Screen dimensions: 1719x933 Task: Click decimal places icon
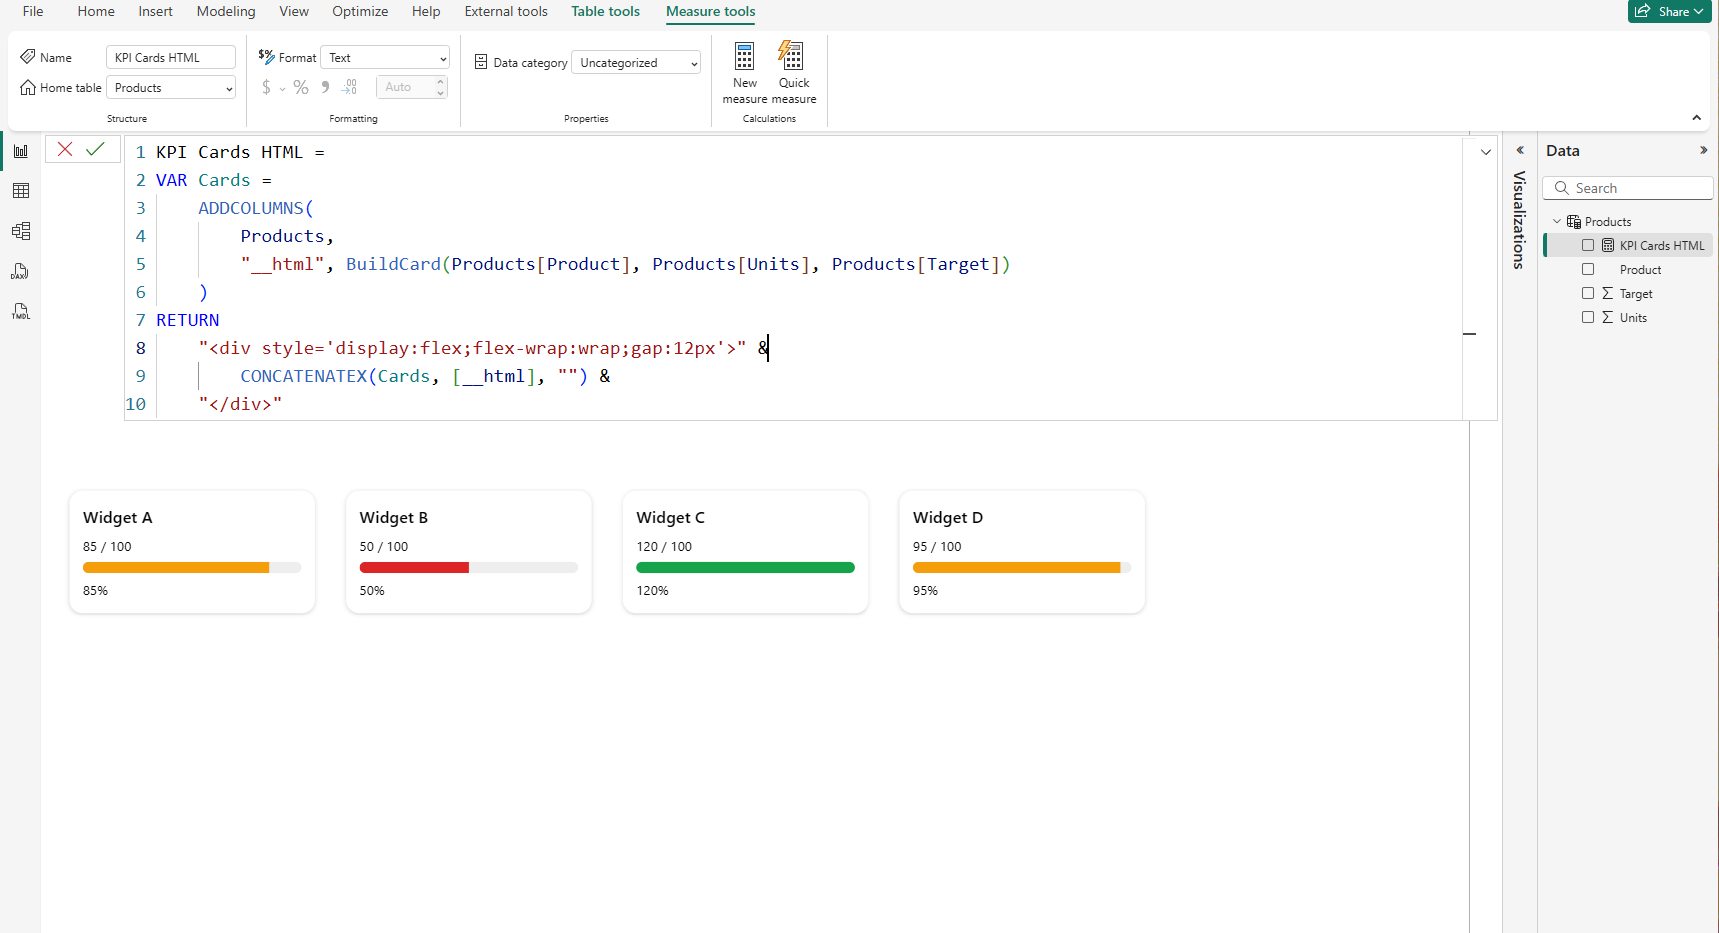pyautogui.click(x=349, y=87)
